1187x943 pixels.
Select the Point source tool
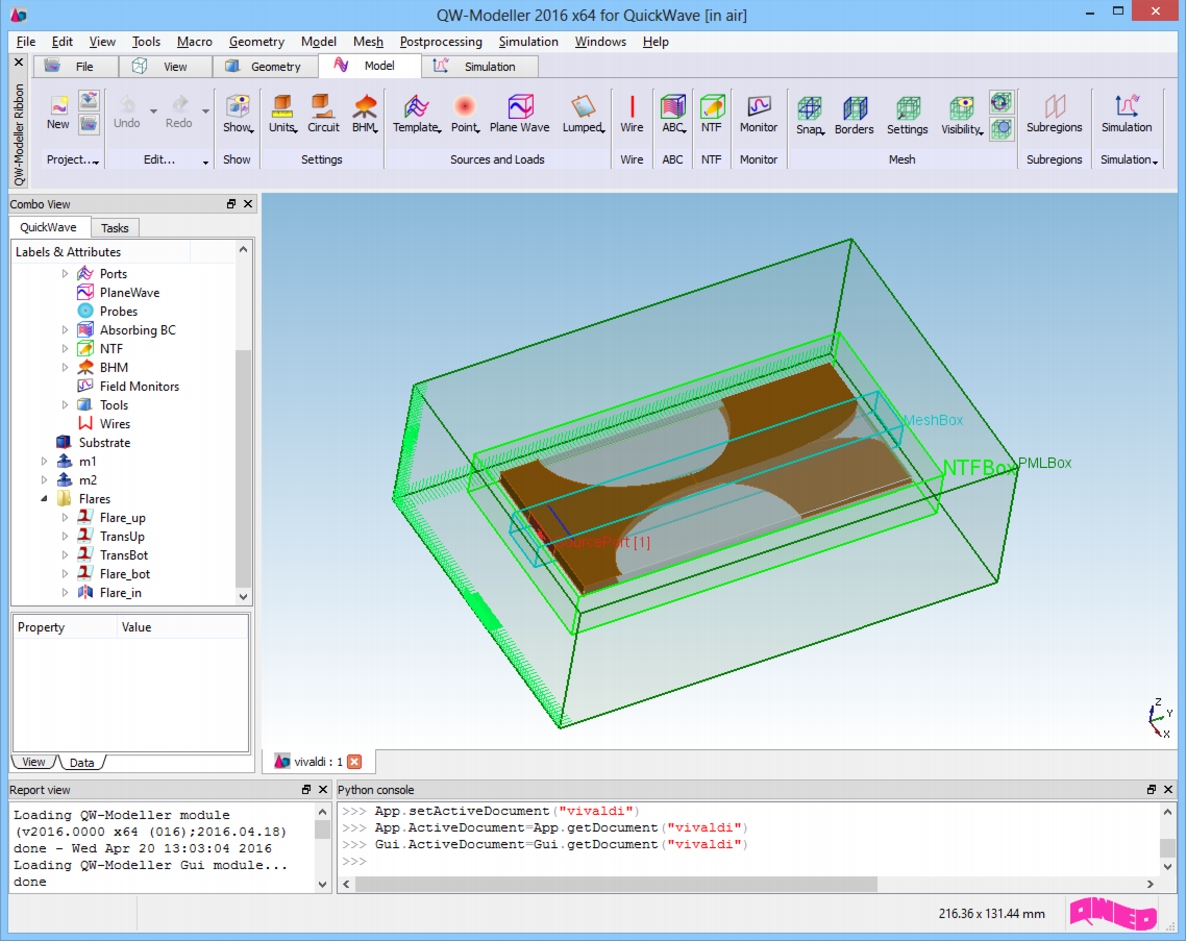click(465, 114)
